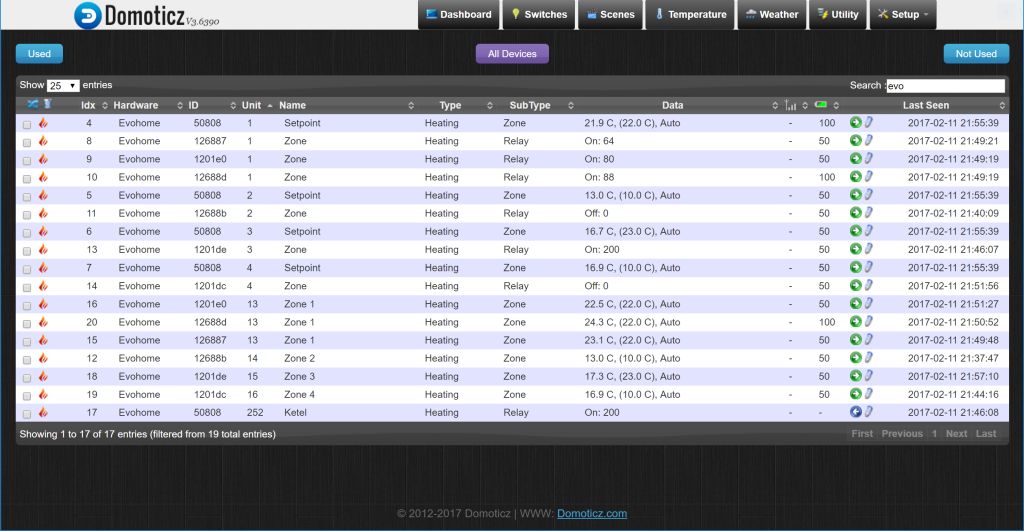Click green arrow icon for Idx 18

point(856,376)
